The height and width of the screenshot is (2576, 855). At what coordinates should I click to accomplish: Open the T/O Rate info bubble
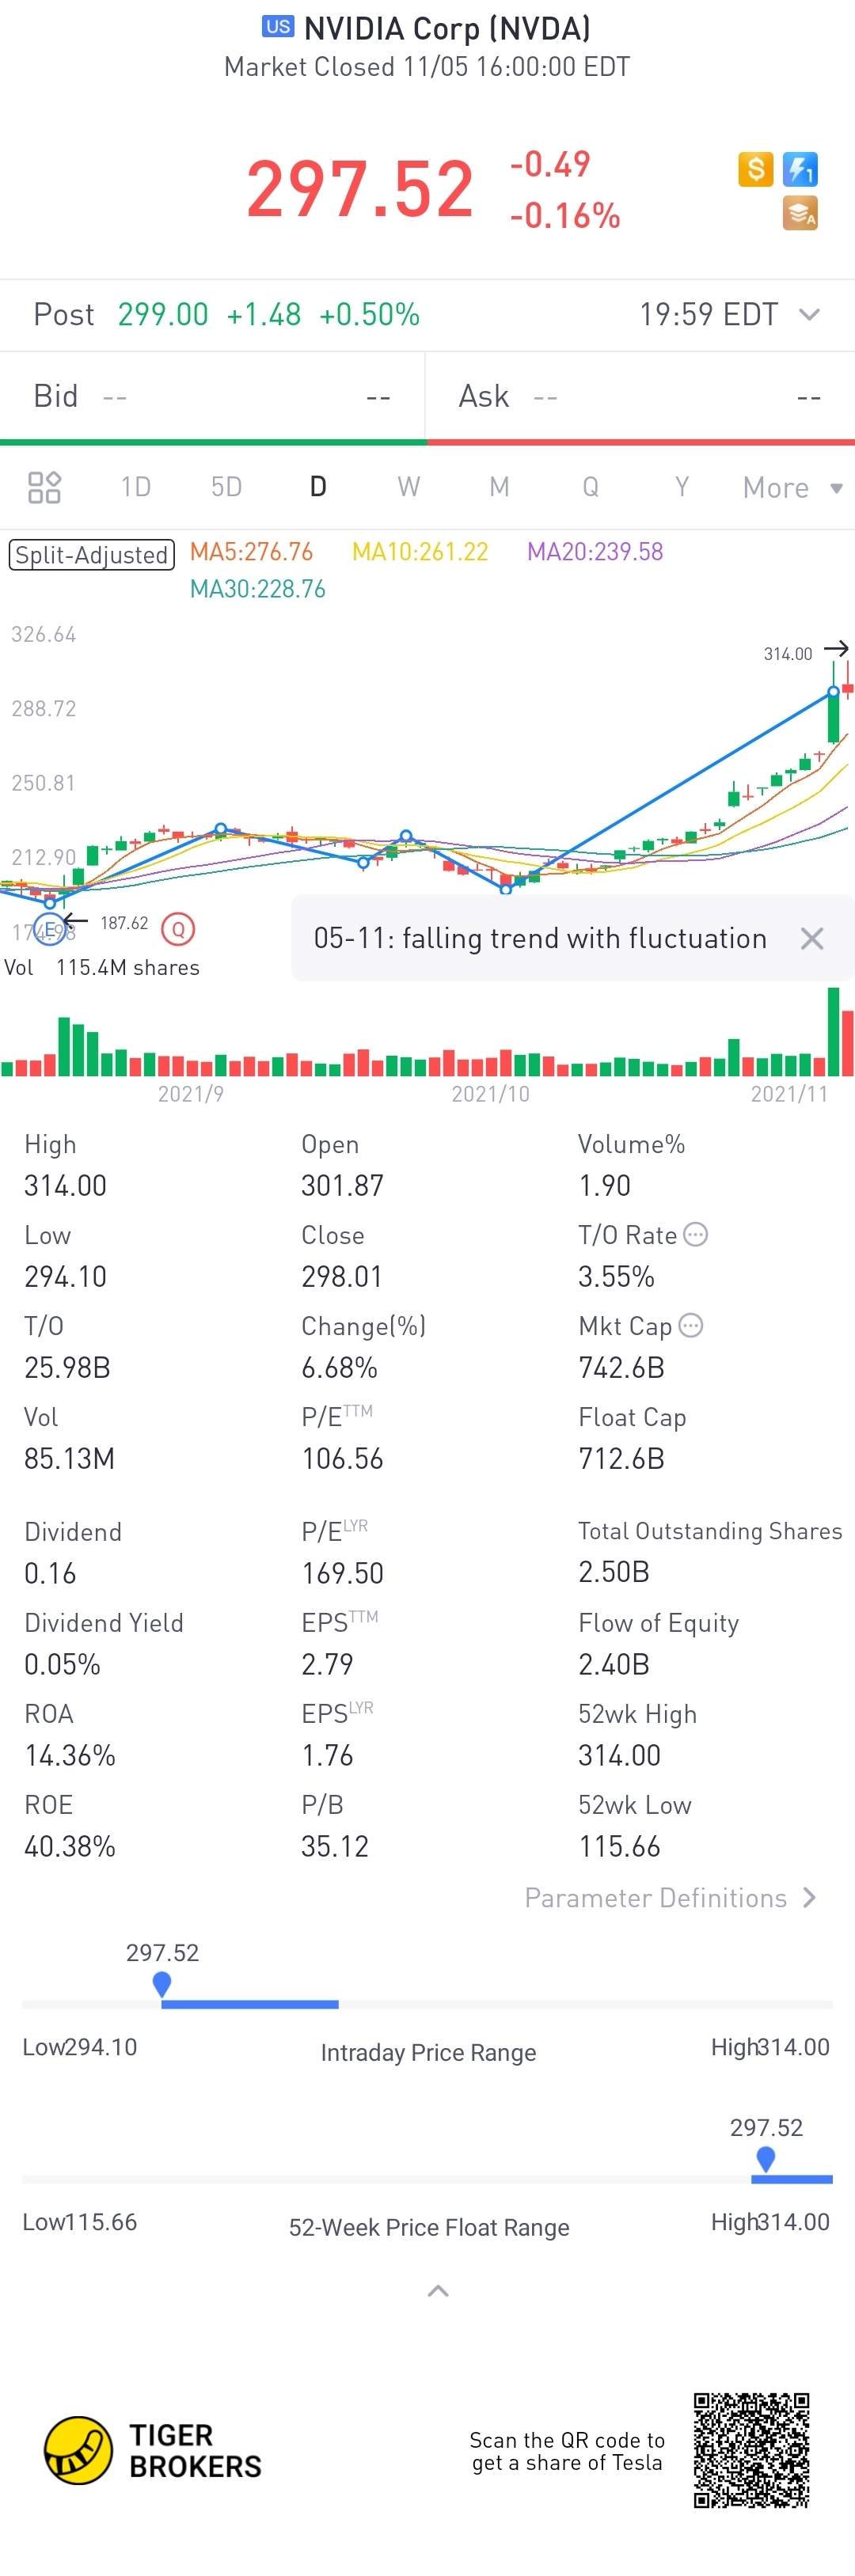pyautogui.click(x=696, y=1234)
